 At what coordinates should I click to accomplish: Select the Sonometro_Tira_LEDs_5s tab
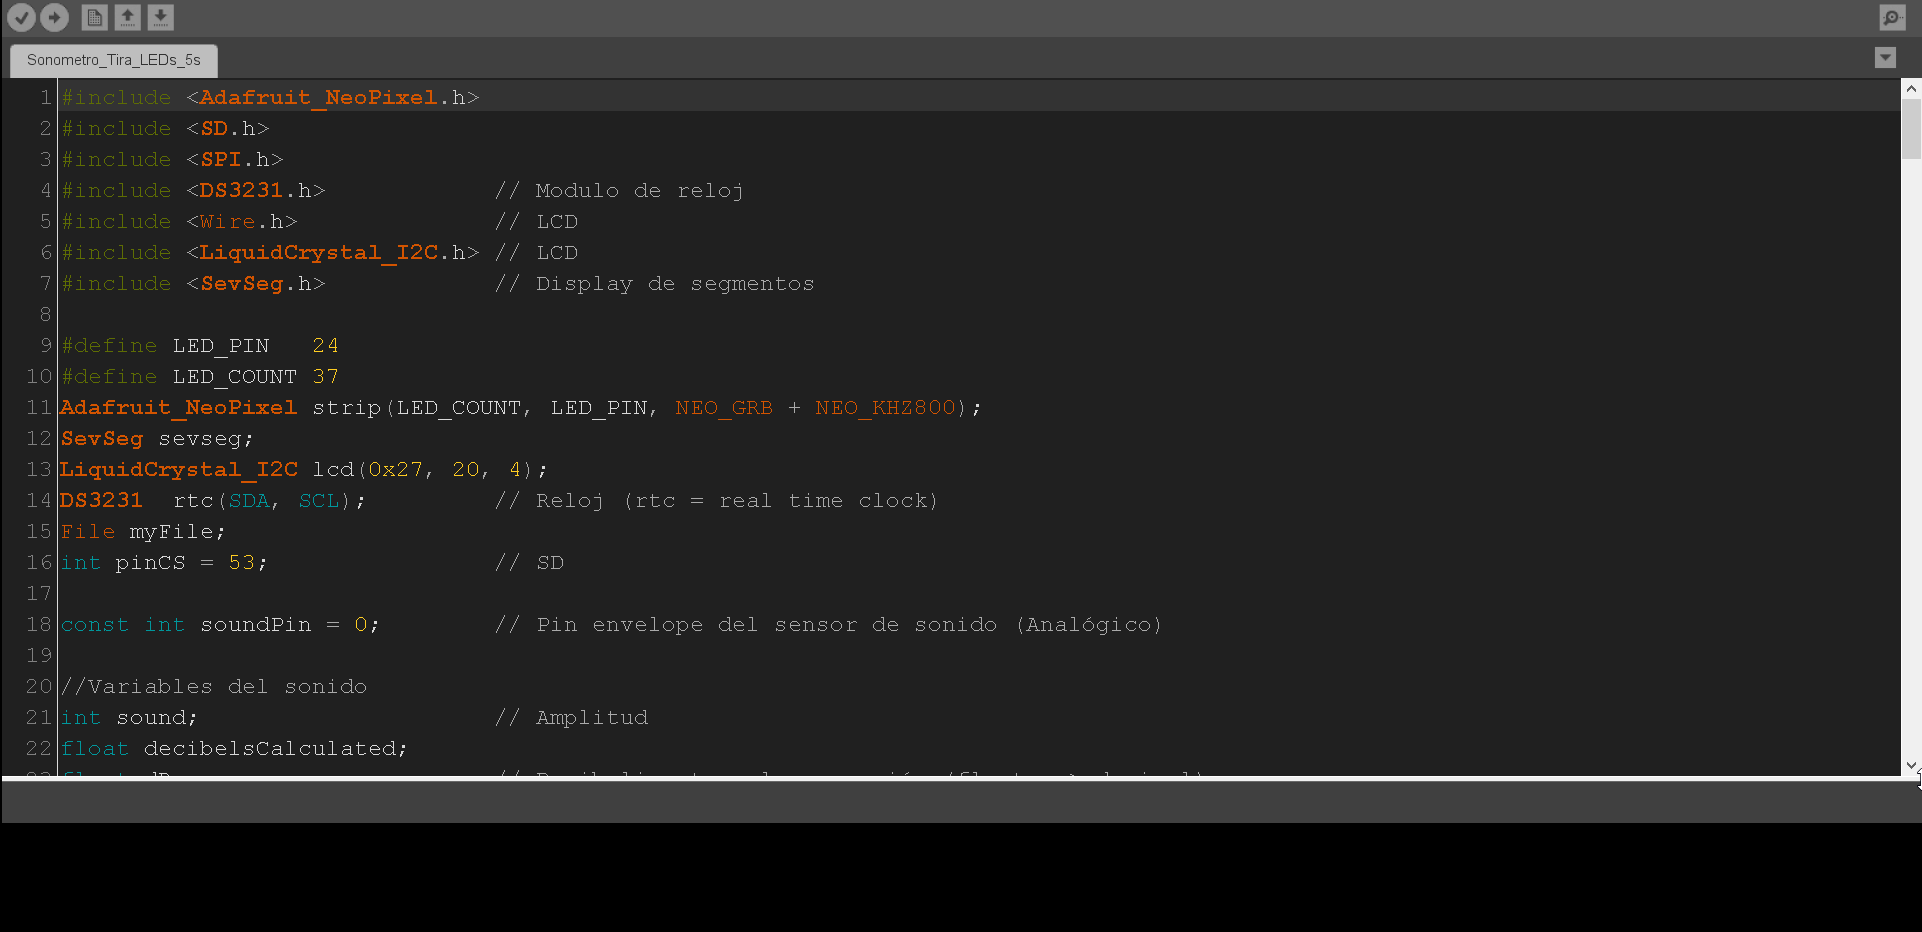(x=114, y=60)
